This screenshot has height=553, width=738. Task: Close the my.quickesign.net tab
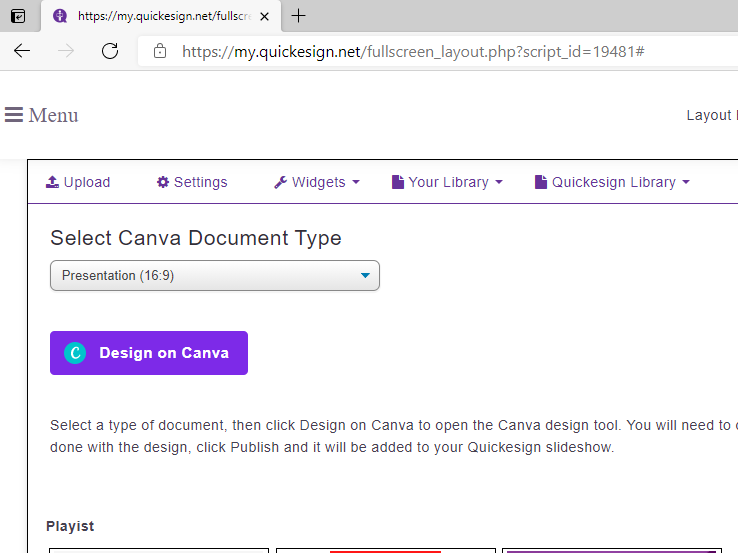coord(265,16)
